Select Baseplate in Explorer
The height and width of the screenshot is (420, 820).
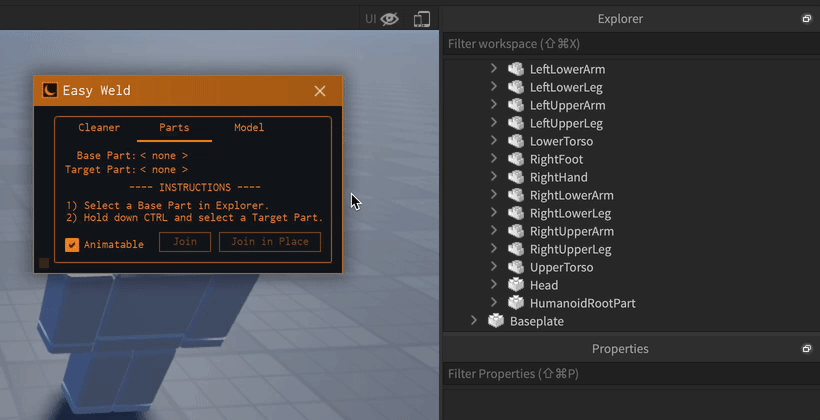(537, 322)
